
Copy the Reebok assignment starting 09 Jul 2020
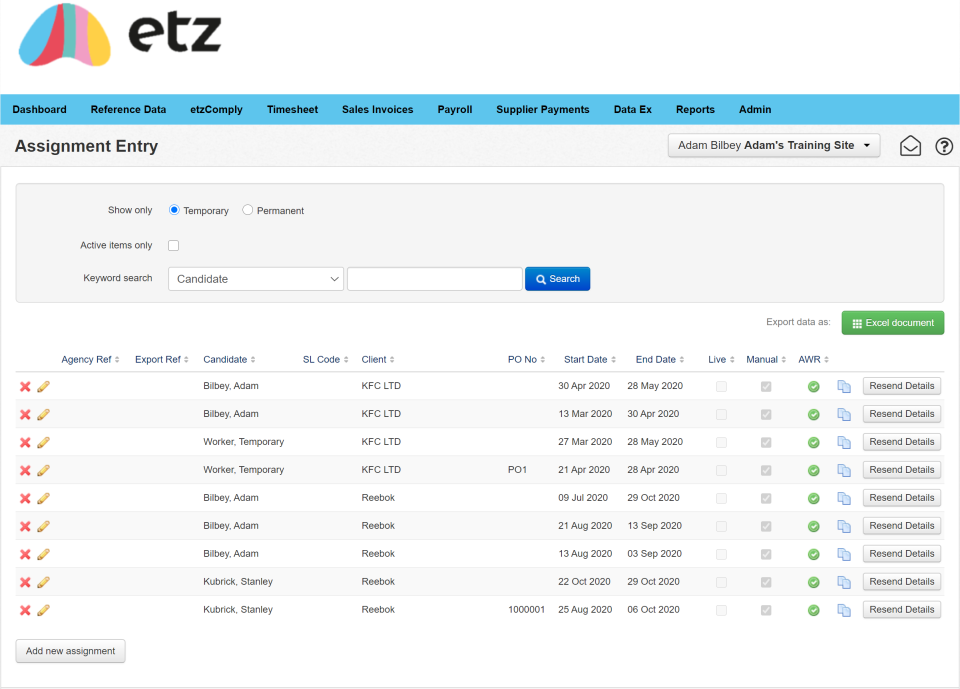tap(844, 499)
